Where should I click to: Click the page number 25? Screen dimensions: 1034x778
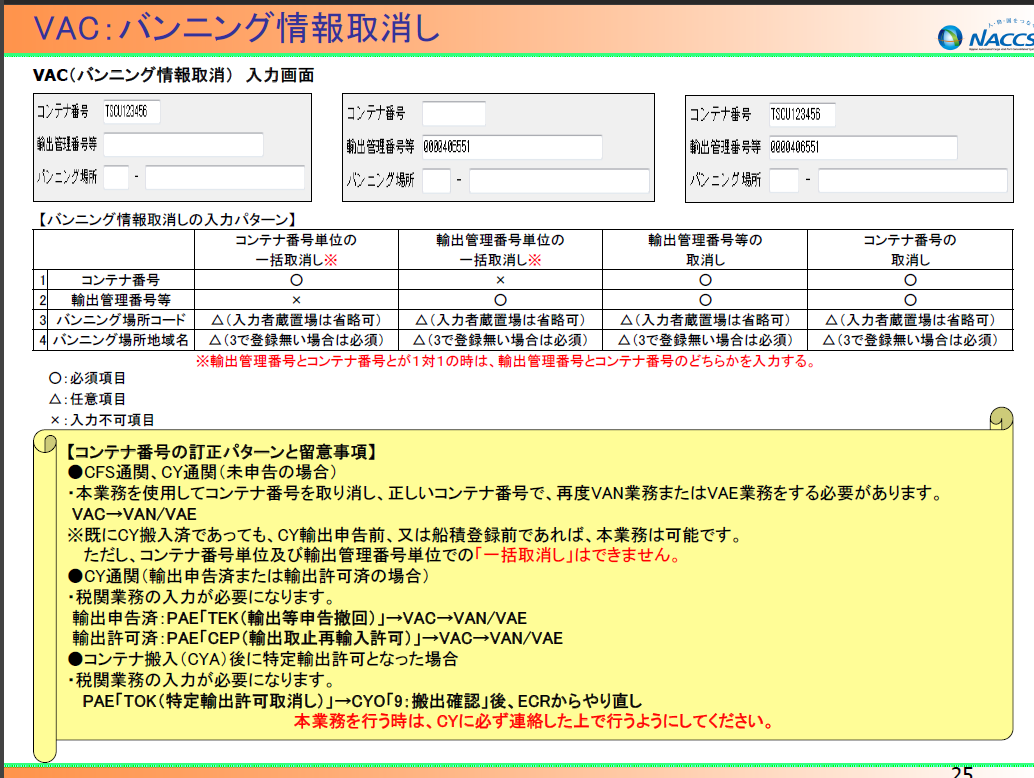tap(961, 772)
